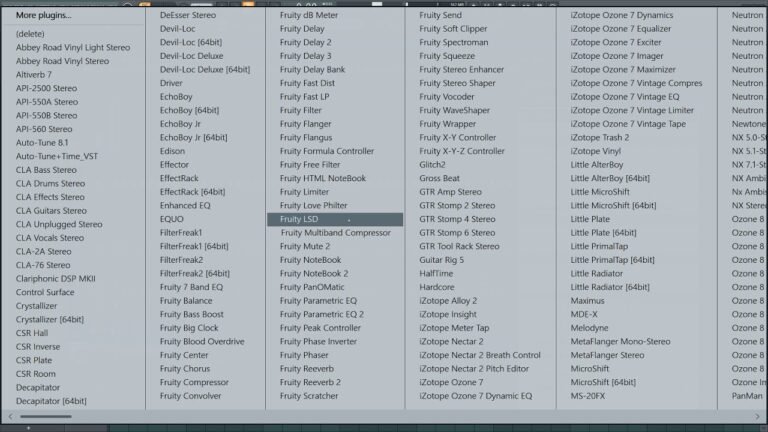Screen dimensions: 768x432
Task: Select Fruity Vocoder
Action: coord(447,97)
